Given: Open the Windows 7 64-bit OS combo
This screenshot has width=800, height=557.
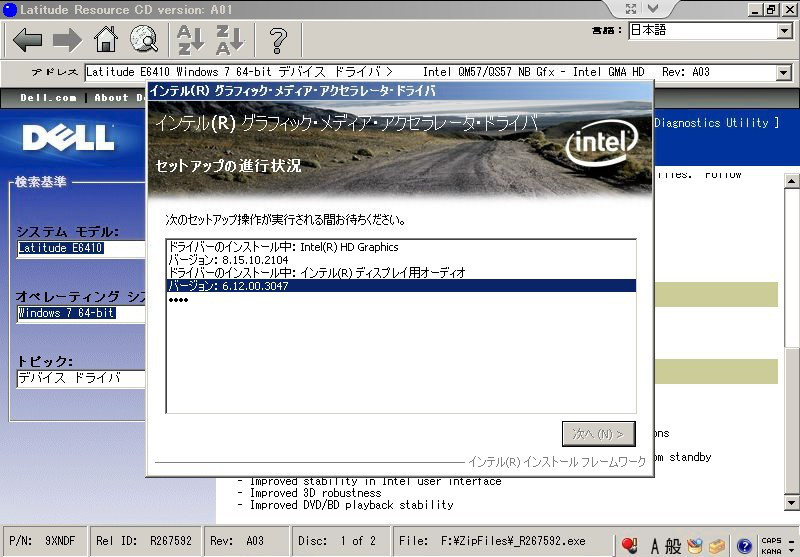Looking at the screenshot, I should coord(82,313).
